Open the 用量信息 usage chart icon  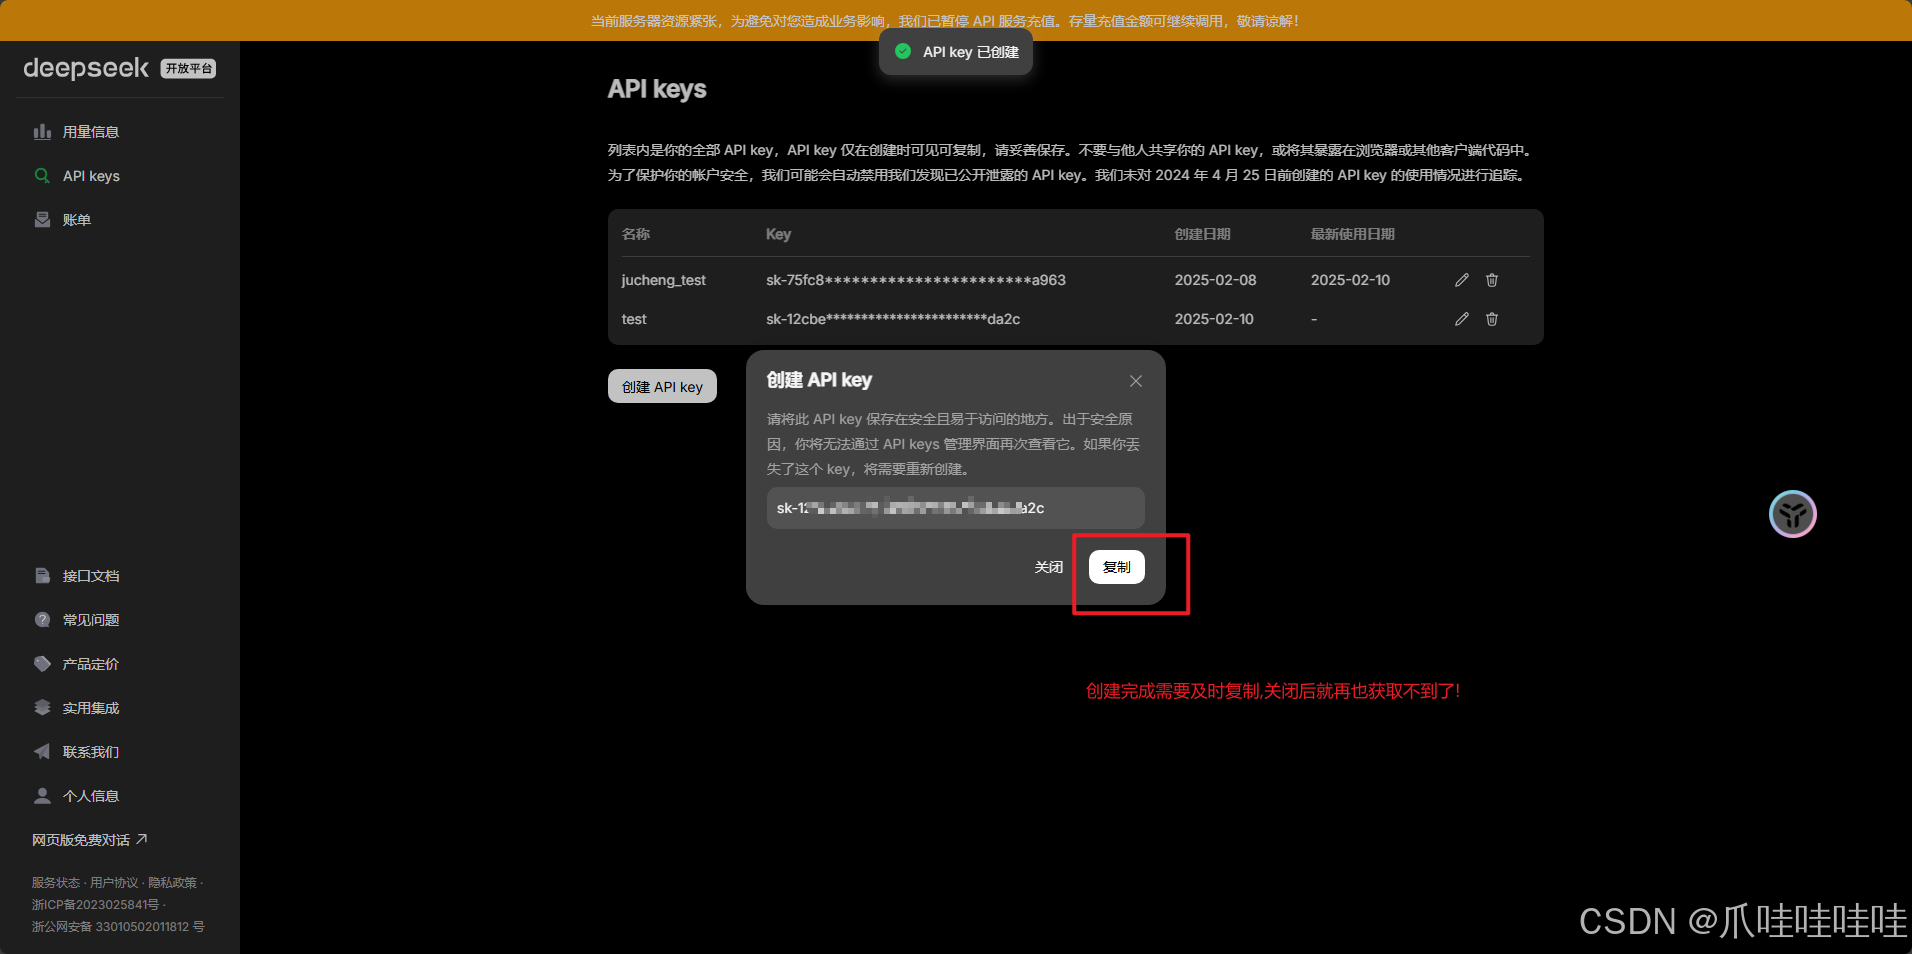[42, 132]
